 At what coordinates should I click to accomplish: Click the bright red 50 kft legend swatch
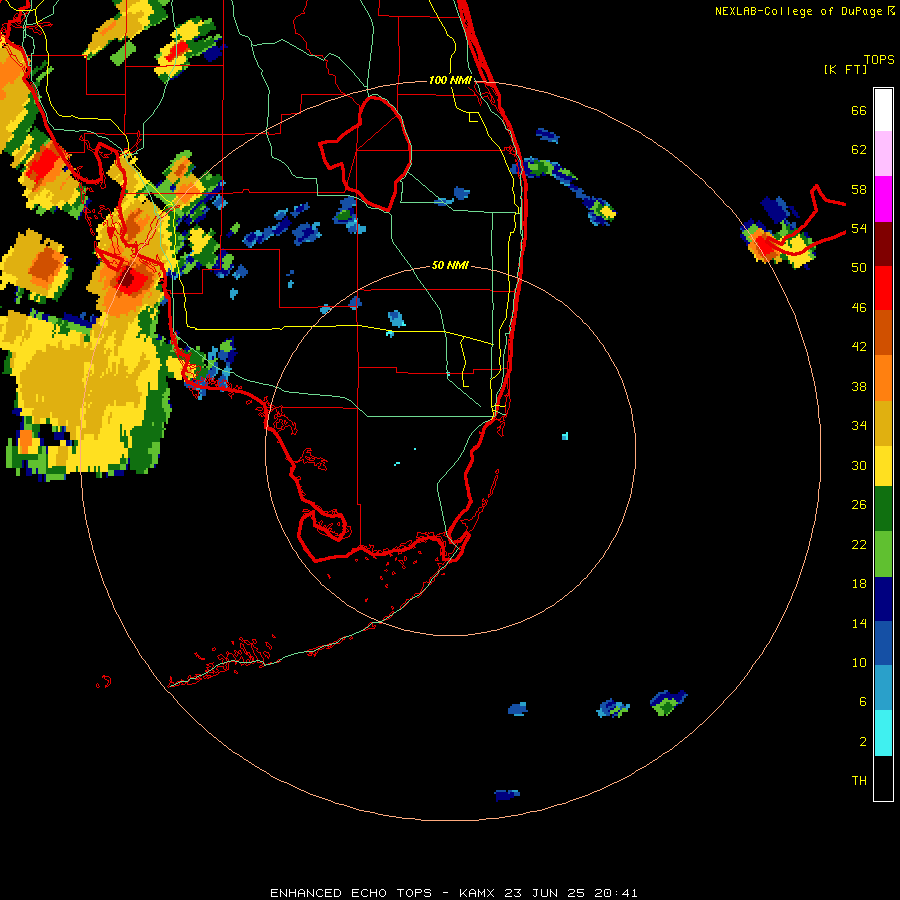883,288
